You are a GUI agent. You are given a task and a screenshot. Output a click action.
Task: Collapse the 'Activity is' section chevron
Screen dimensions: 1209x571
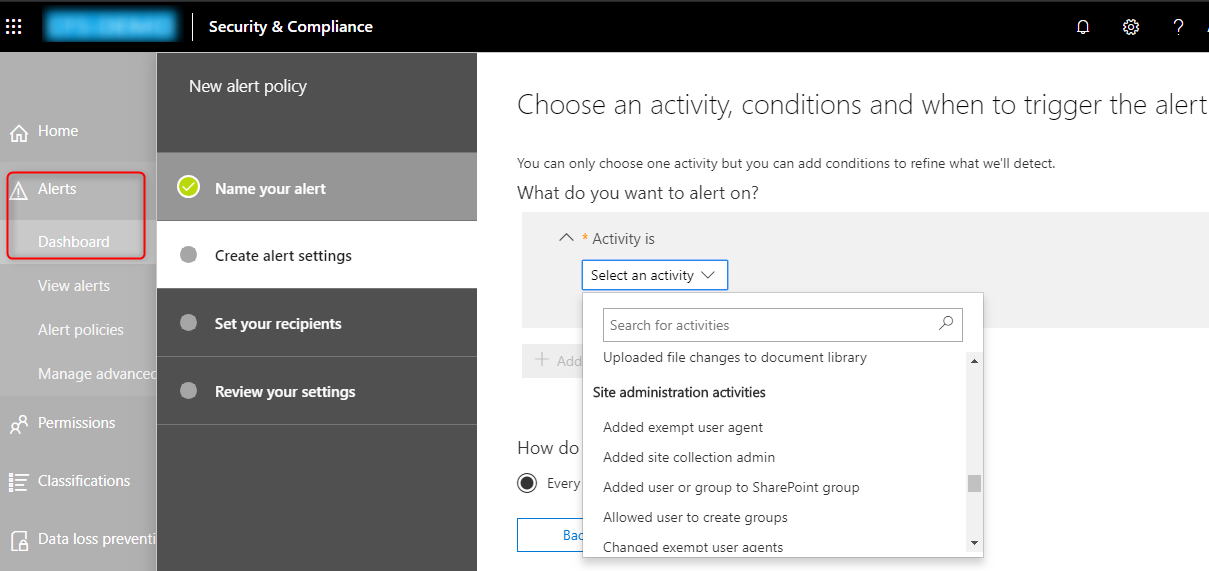[x=566, y=238]
